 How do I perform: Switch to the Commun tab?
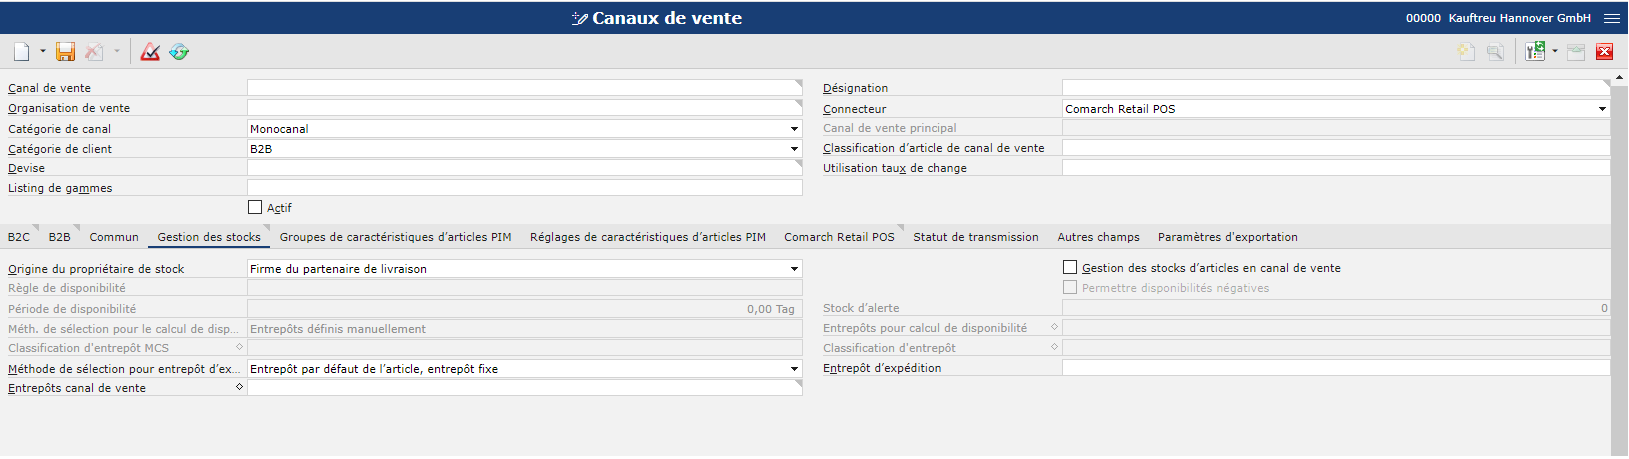(x=114, y=237)
